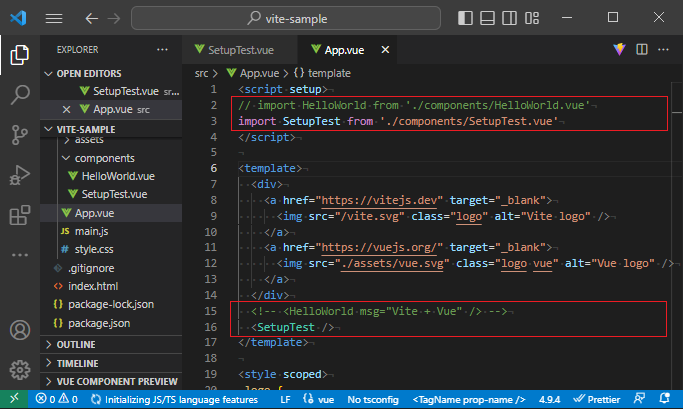Viewport: 683px width, 409px height.
Task: Open the remote window indicator in status bar
Action: 14,399
